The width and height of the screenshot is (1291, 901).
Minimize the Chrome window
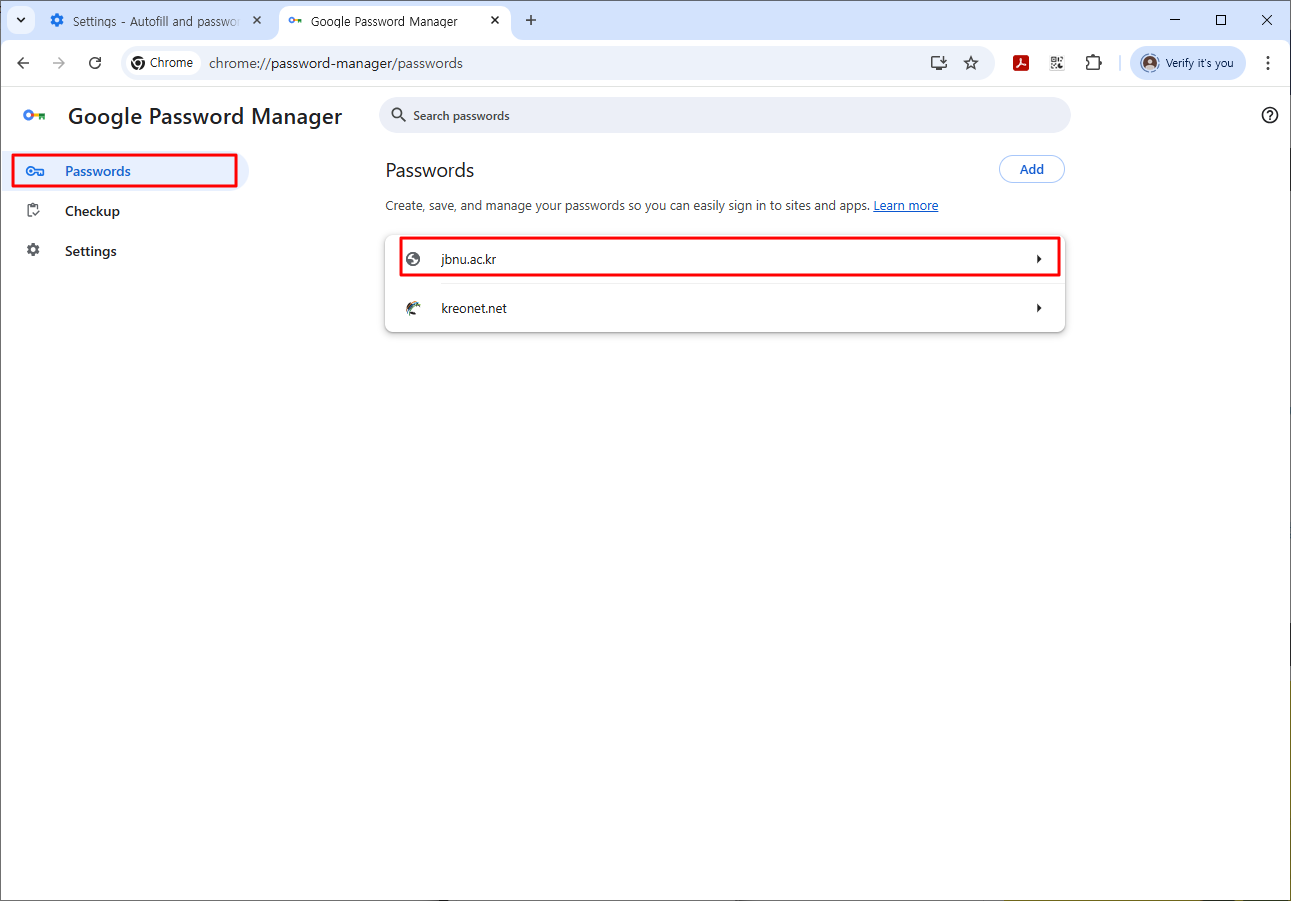1175,20
